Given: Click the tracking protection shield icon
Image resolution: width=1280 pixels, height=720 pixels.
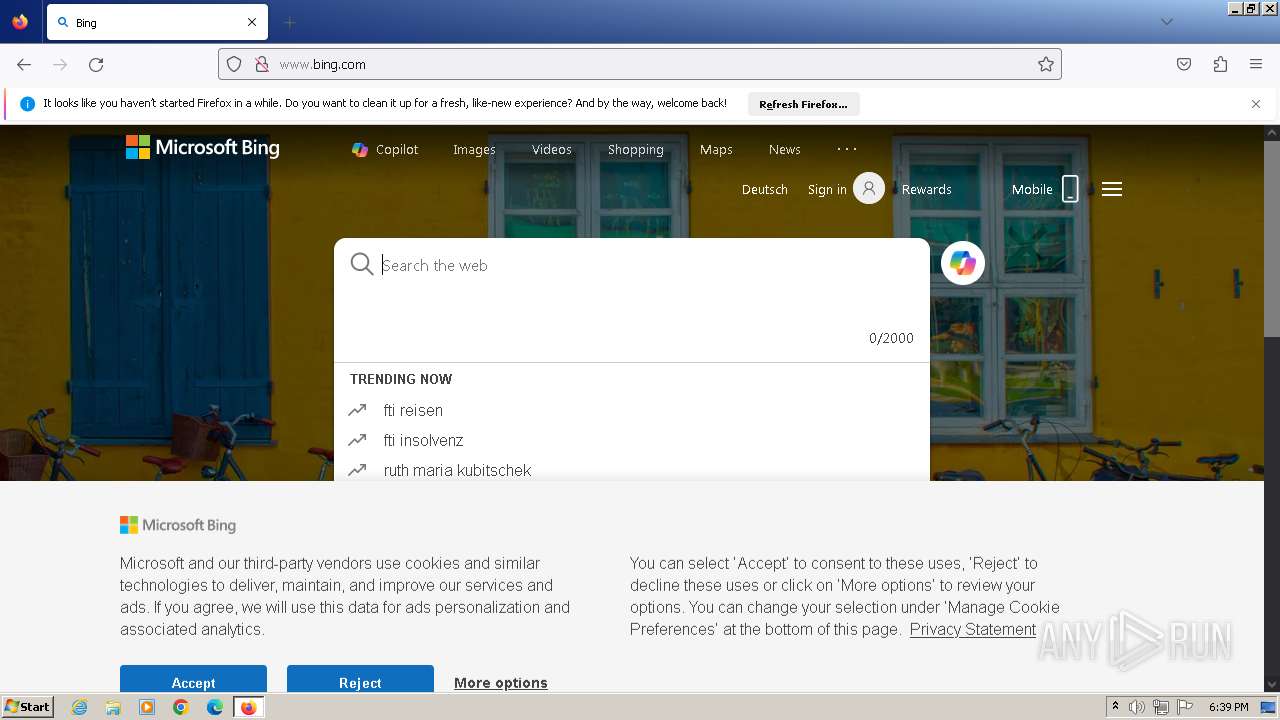Looking at the screenshot, I should 234,64.
